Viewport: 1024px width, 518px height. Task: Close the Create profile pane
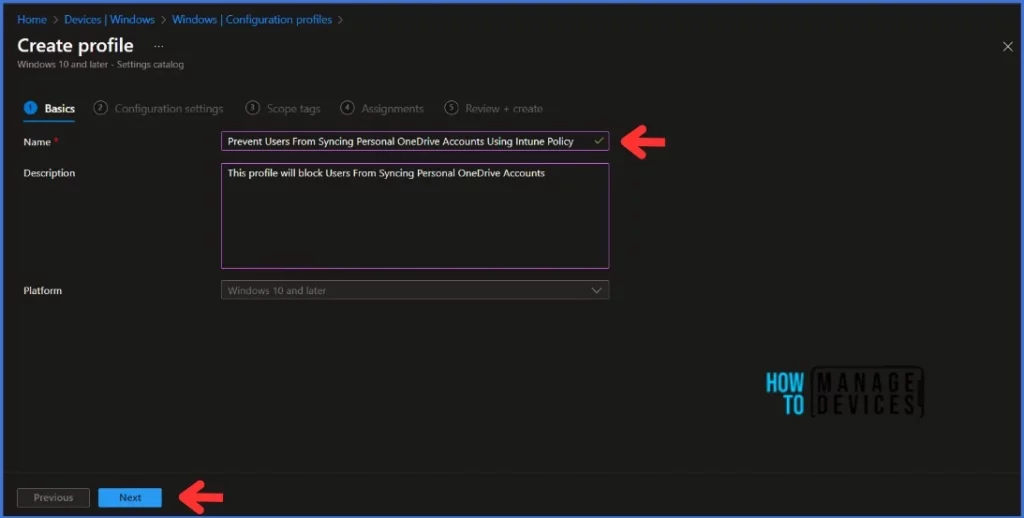[x=1008, y=46]
